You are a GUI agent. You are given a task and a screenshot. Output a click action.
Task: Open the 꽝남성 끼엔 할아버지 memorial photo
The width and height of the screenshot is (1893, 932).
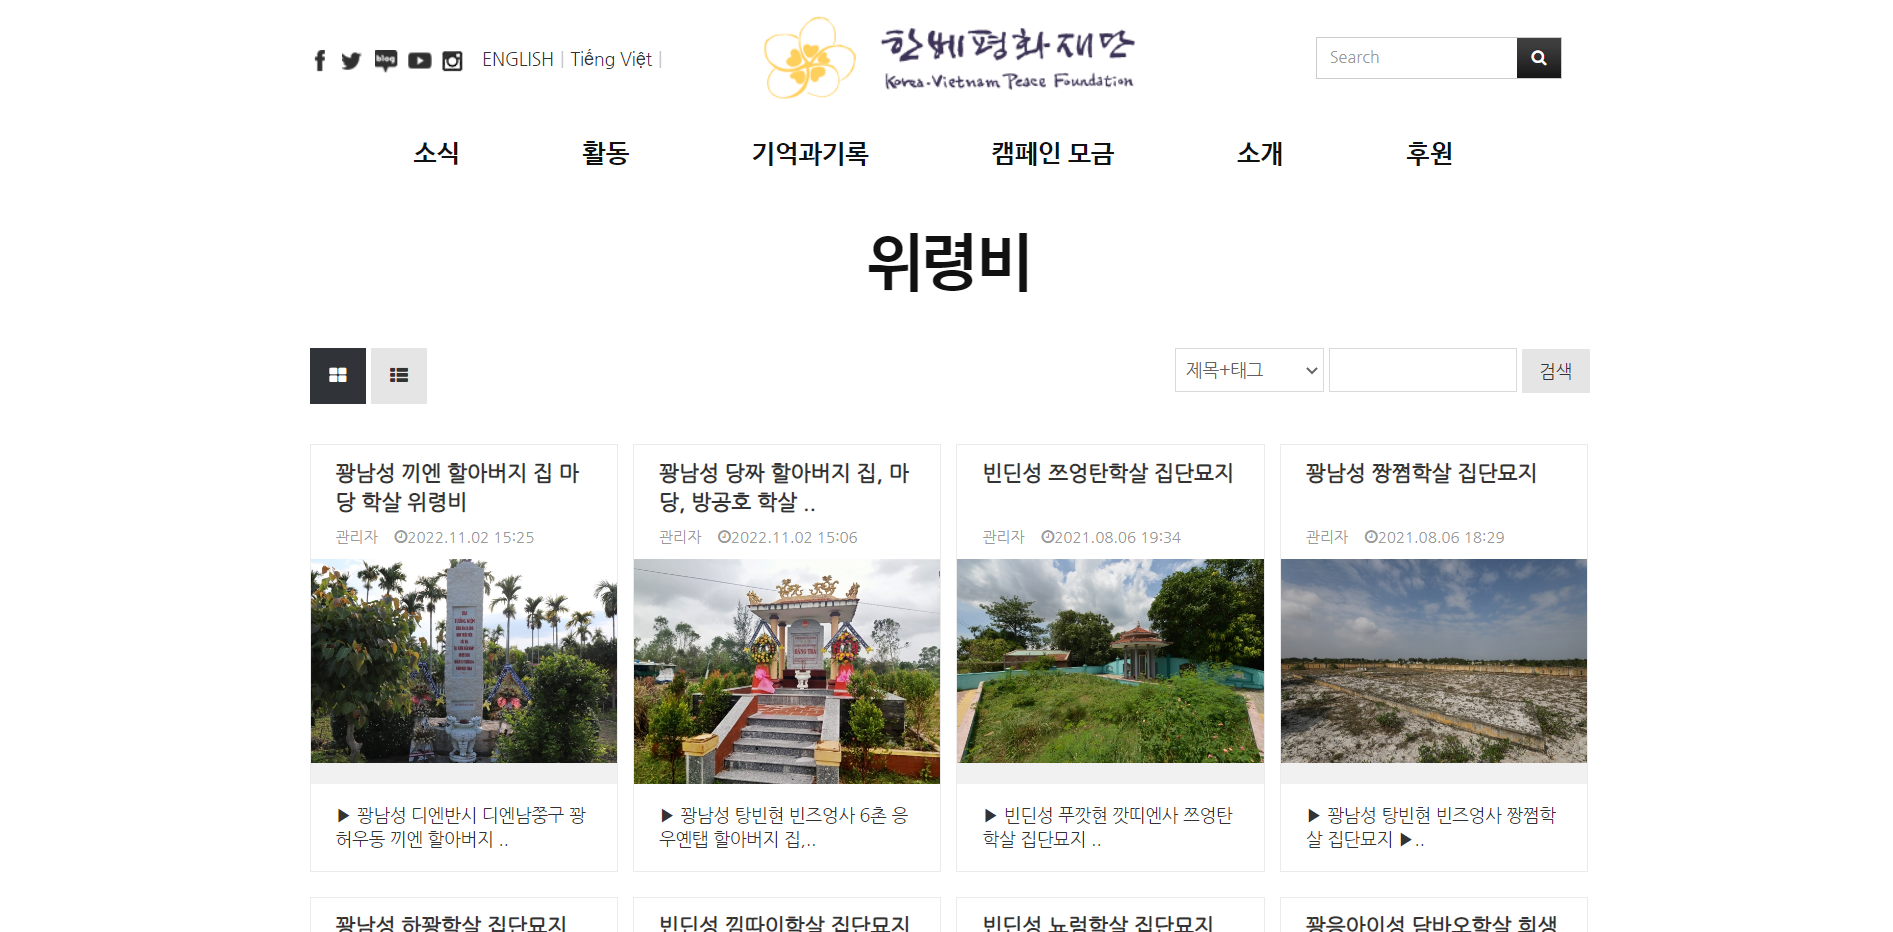tap(464, 661)
